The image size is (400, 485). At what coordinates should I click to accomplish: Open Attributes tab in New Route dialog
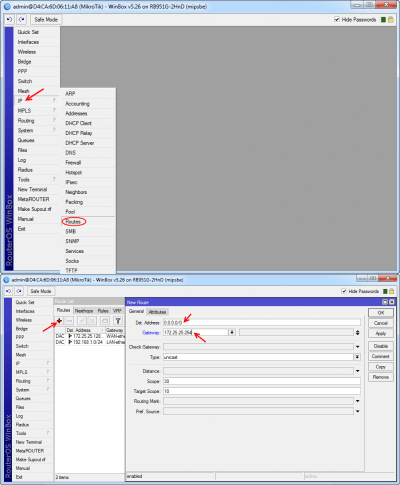pos(157,312)
